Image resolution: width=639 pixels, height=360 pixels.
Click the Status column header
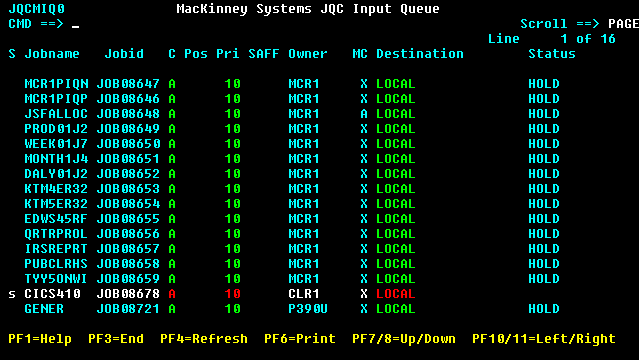552,54
